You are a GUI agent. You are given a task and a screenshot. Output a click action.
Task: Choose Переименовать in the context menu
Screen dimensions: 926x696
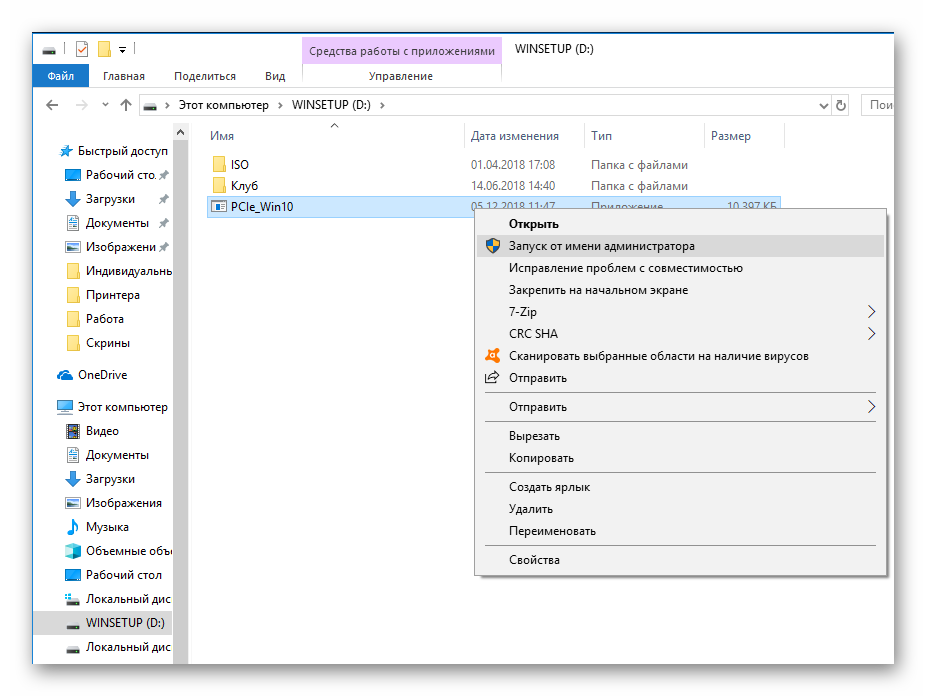(x=680, y=531)
